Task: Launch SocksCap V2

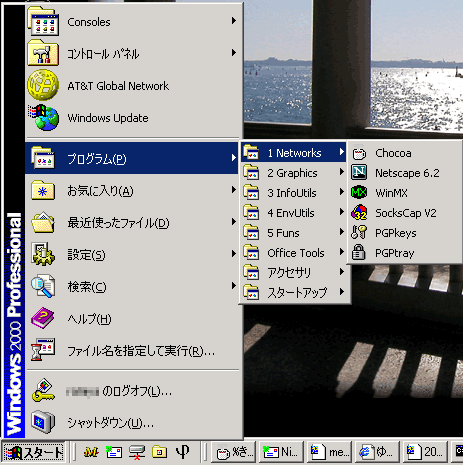Action: pos(404,213)
